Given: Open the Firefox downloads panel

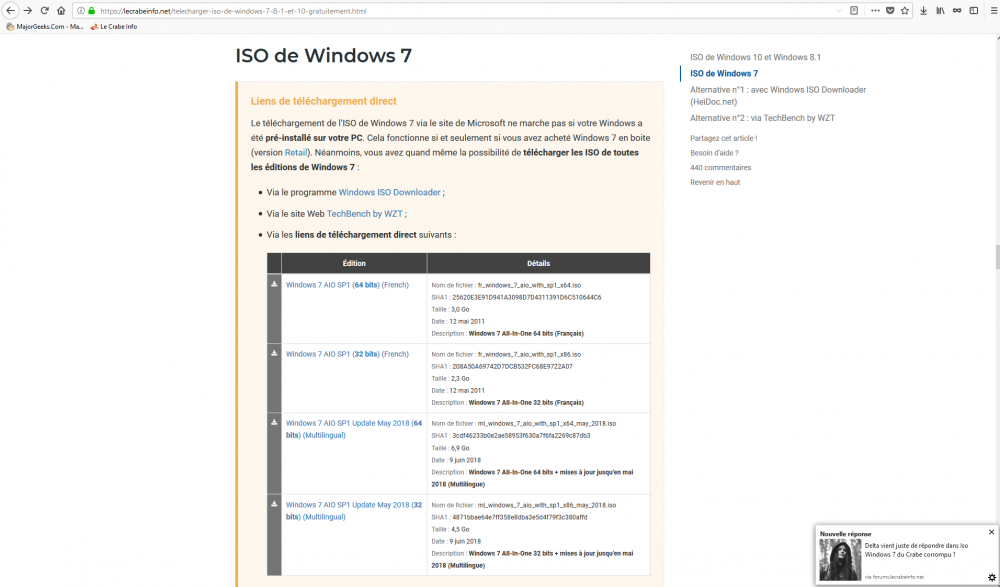Looking at the screenshot, I should pyautogui.click(x=923, y=10).
